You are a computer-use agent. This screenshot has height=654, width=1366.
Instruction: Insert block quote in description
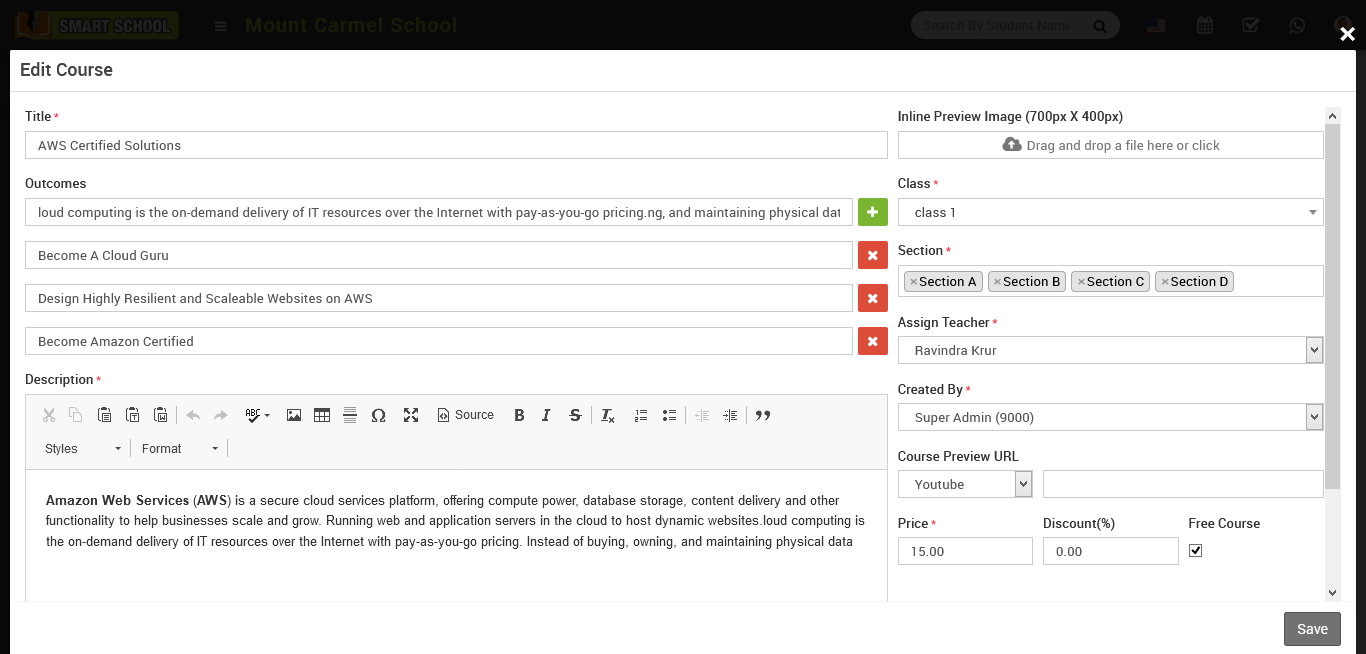(x=763, y=415)
